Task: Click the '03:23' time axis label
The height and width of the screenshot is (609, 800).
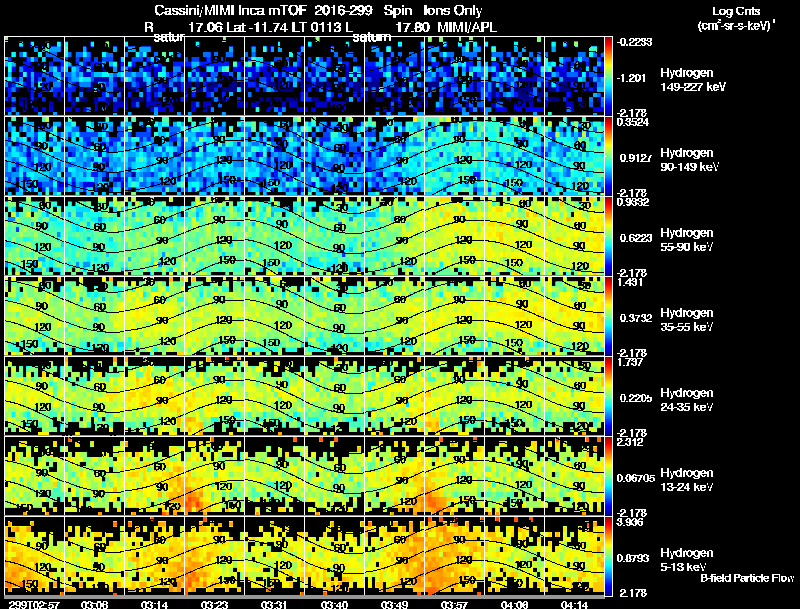Action: pyautogui.click(x=214, y=605)
